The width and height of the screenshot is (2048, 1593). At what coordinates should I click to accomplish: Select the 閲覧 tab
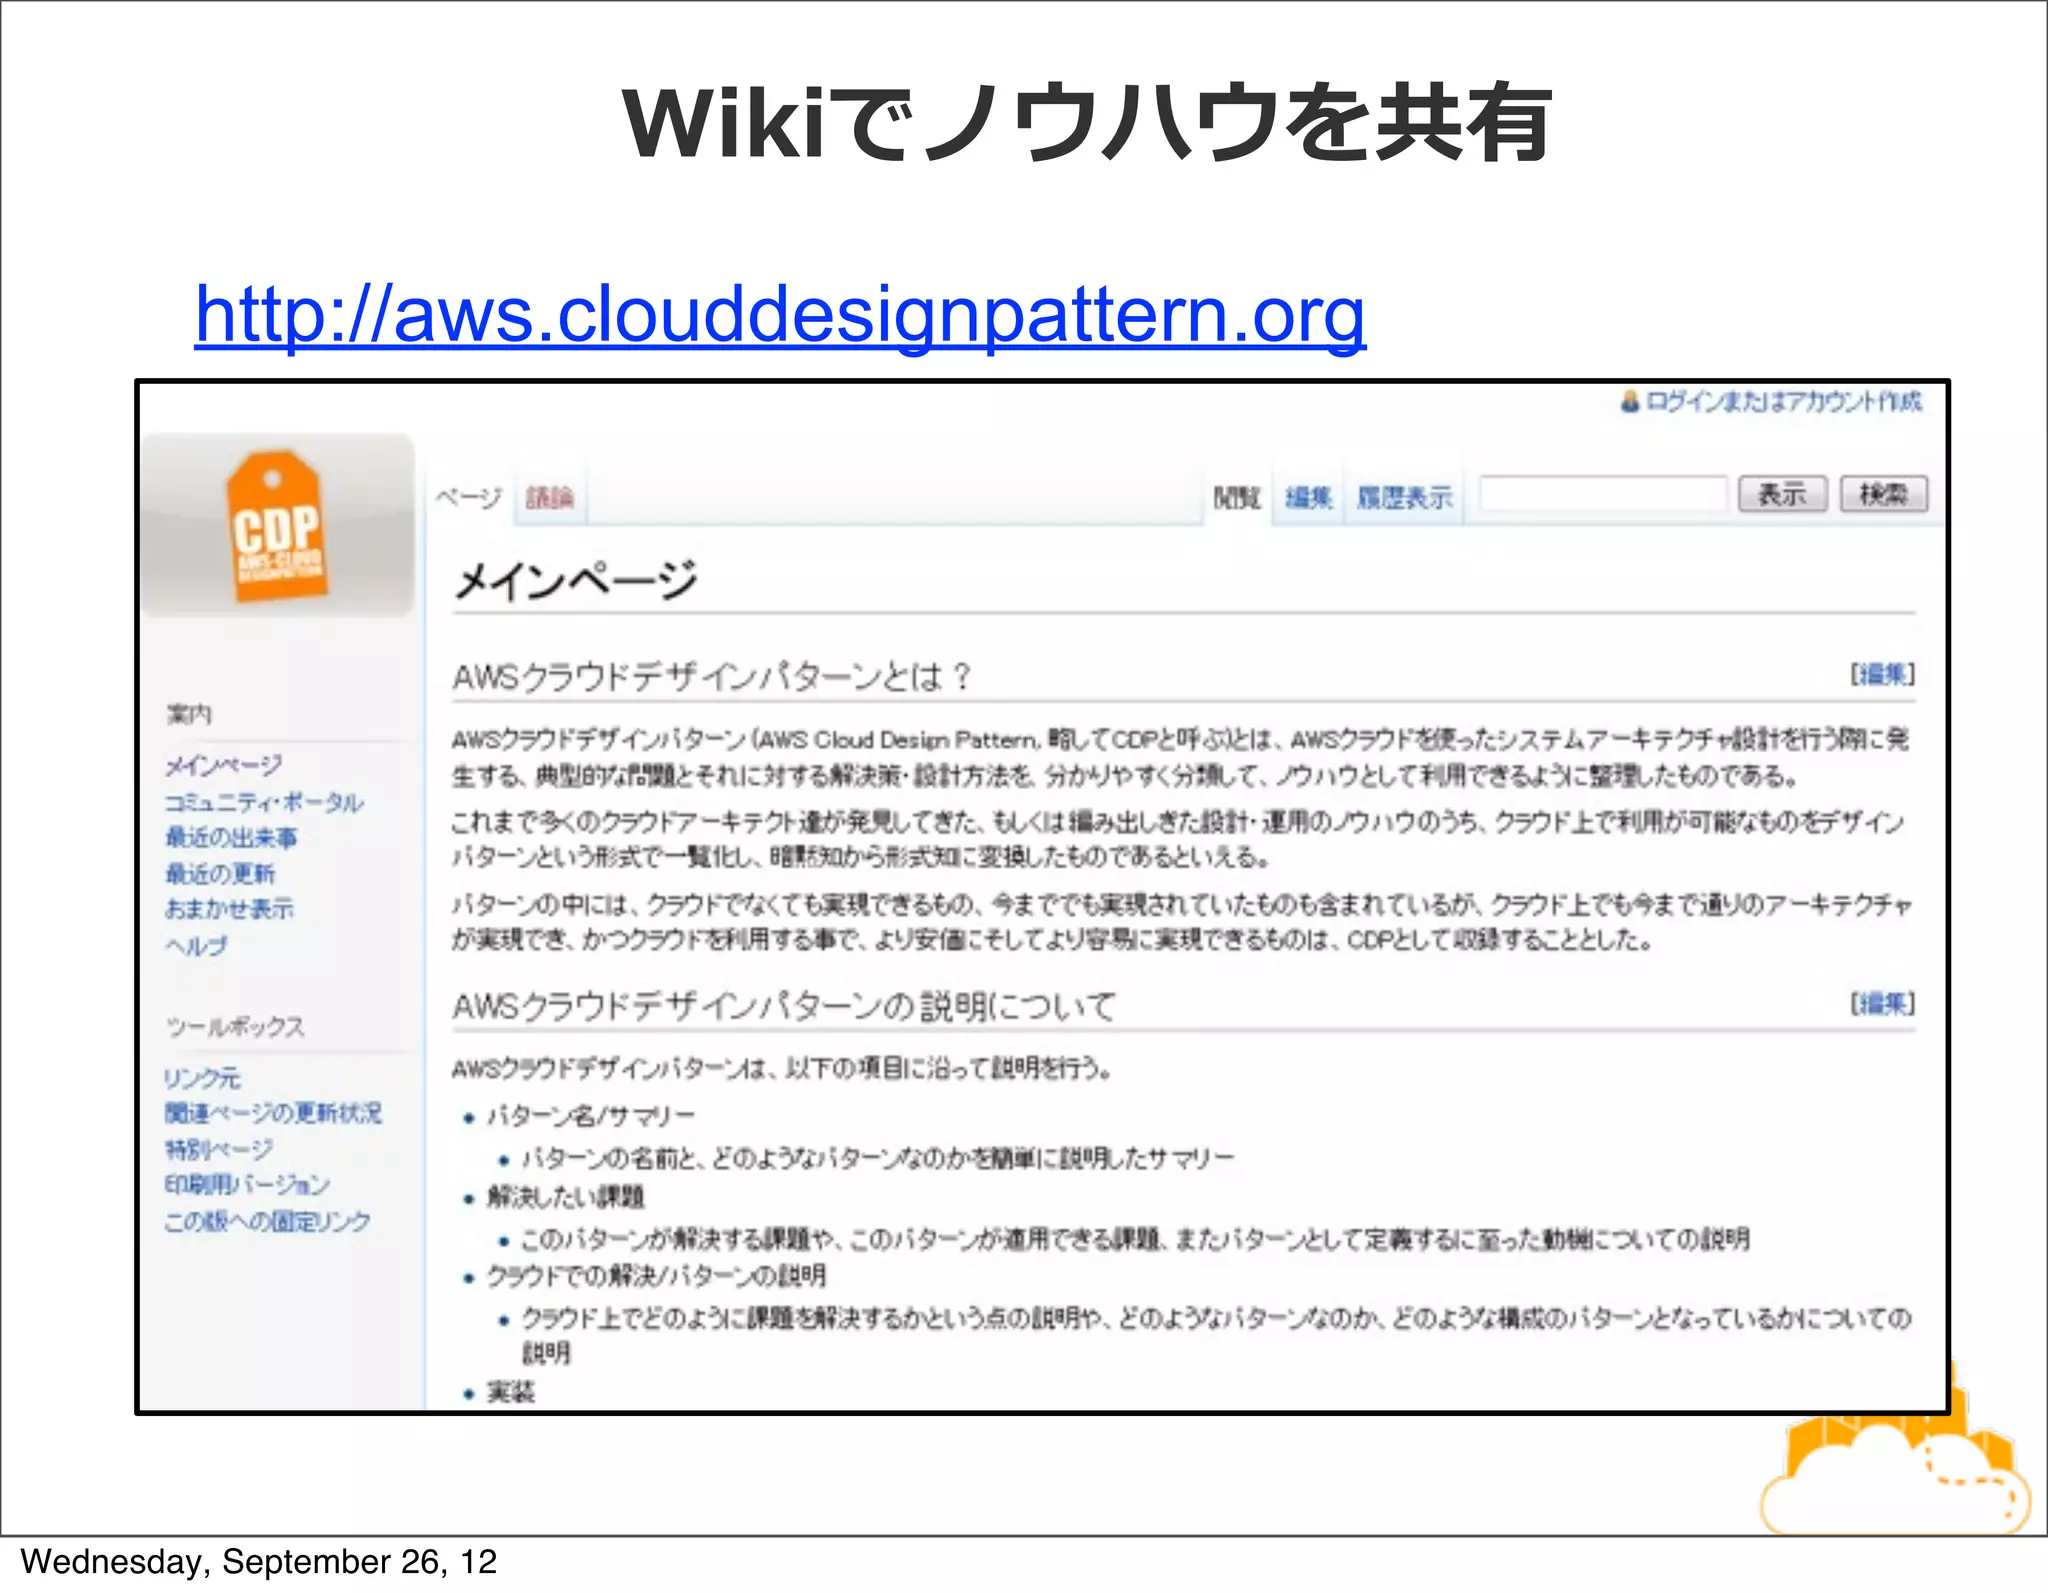click(1237, 497)
